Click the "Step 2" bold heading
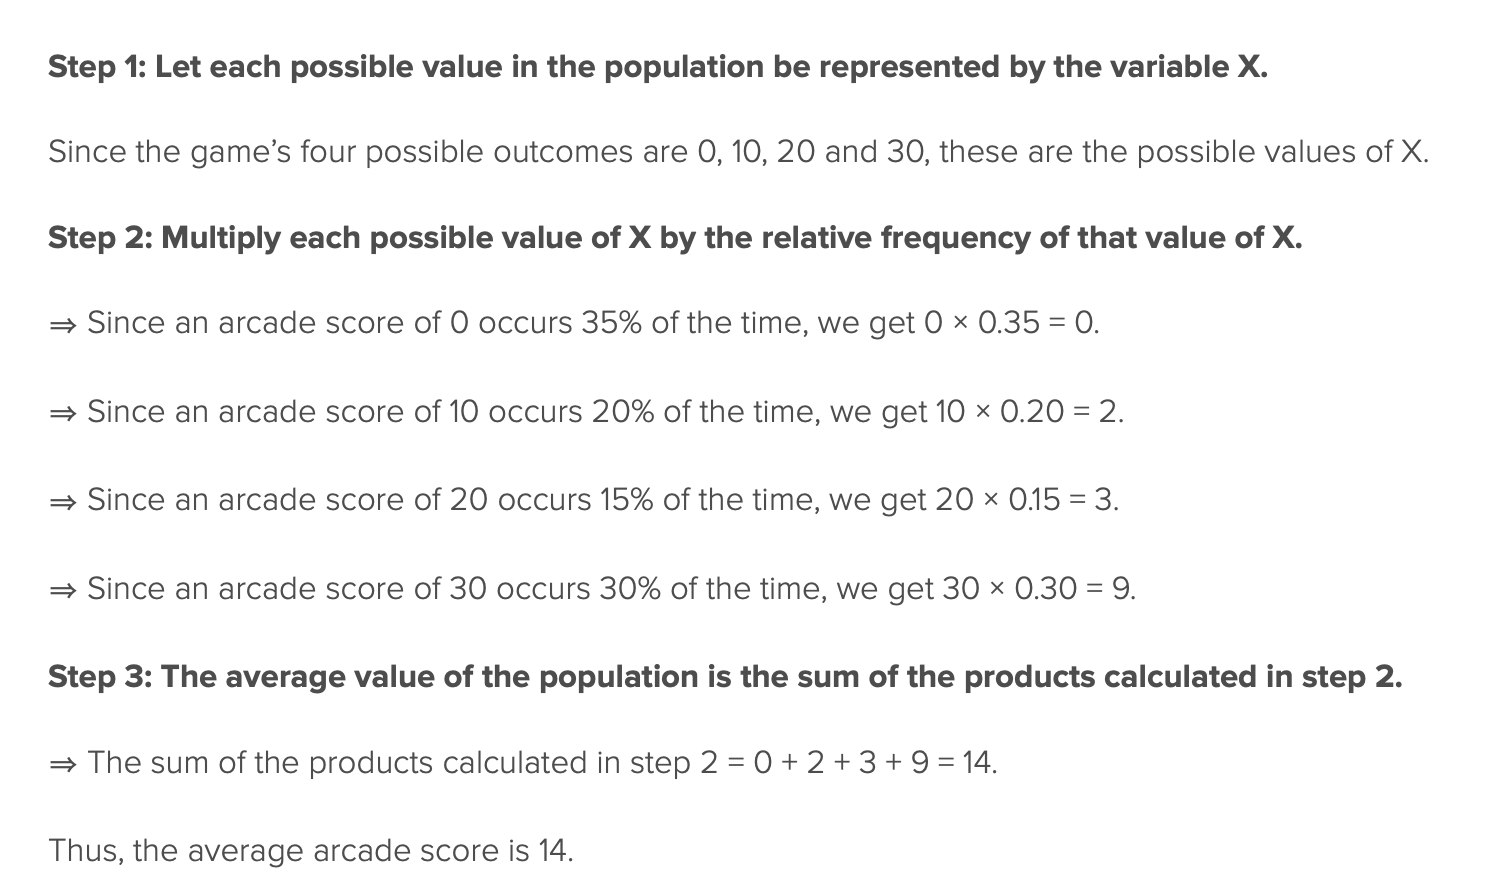 (x=675, y=238)
